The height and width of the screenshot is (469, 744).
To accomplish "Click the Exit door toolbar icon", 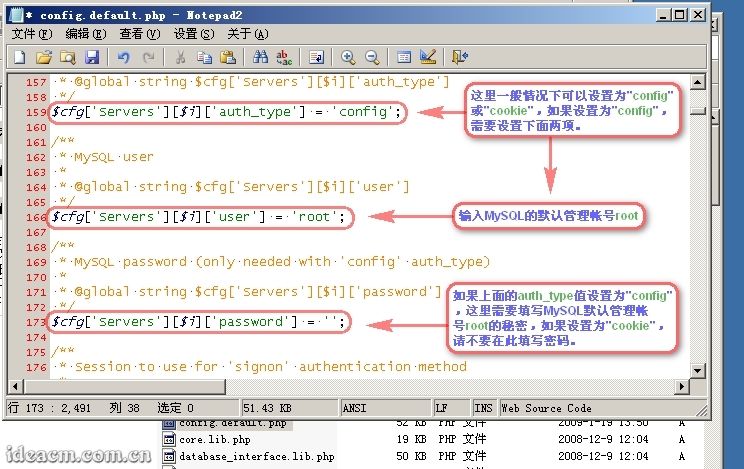I will click(x=460, y=57).
